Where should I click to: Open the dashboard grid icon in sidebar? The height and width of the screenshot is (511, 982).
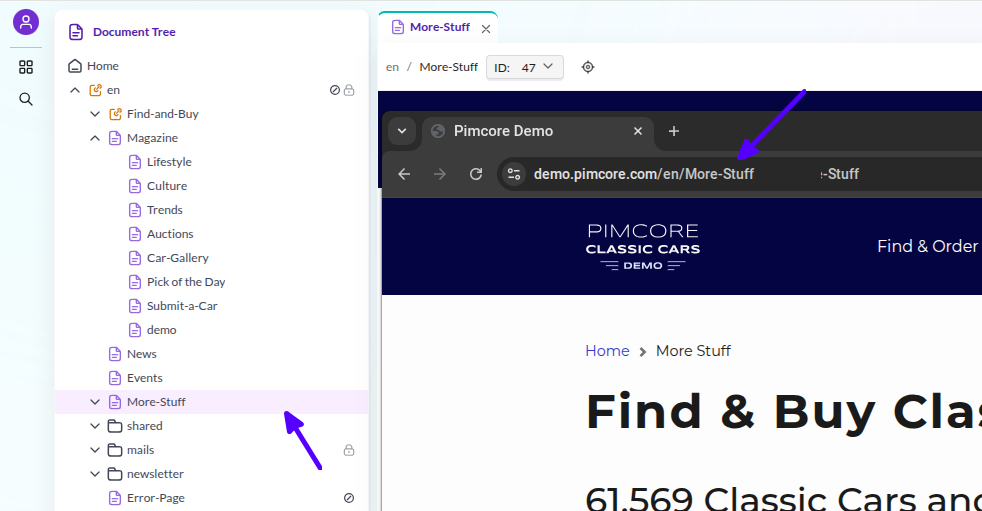(x=26, y=67)
